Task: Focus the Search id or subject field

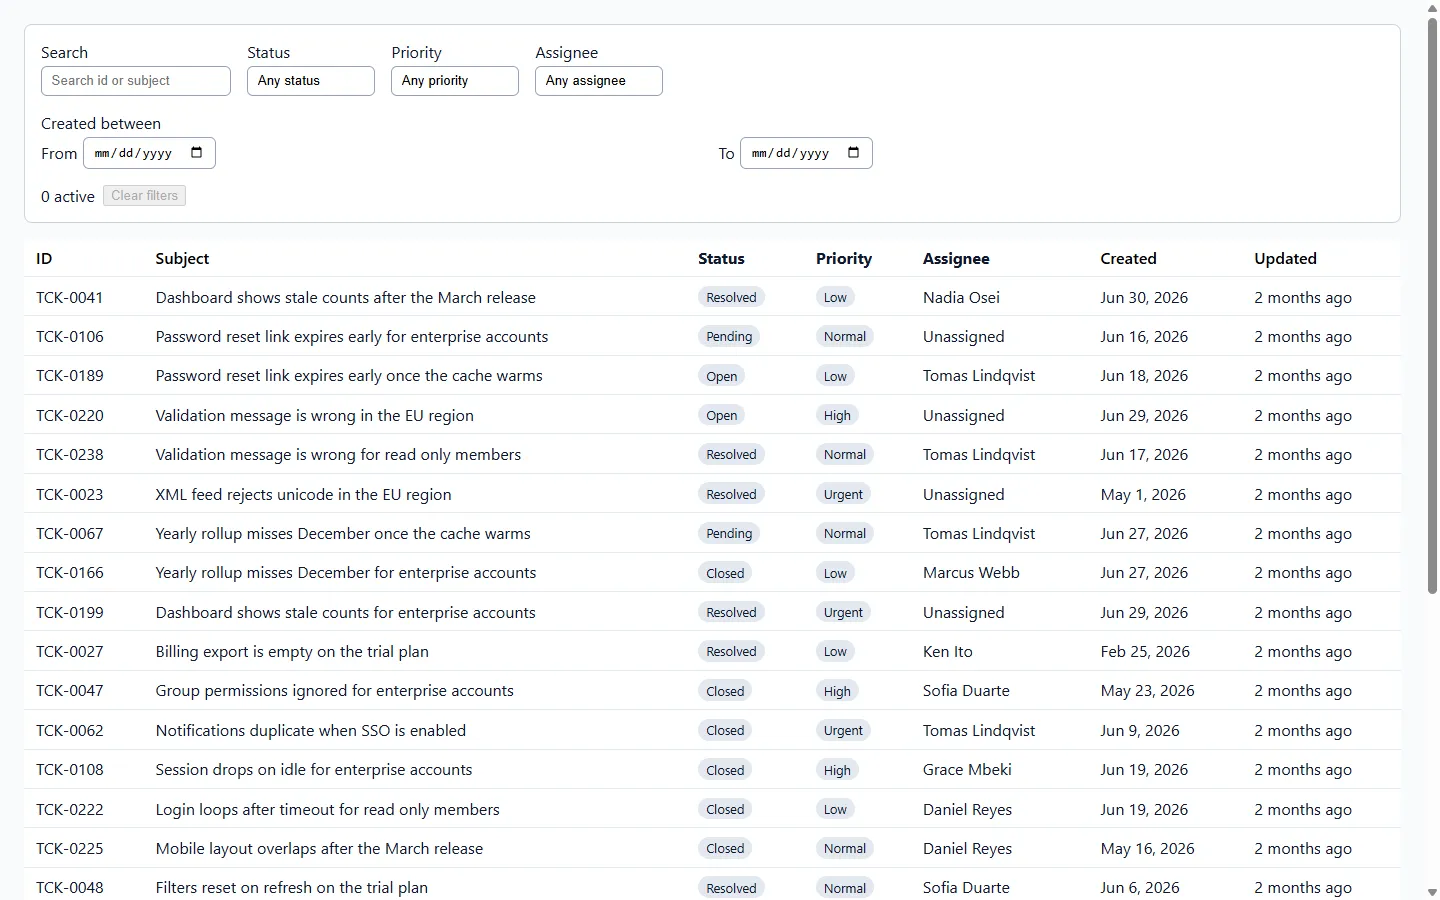Action: (x=136, y=81)
